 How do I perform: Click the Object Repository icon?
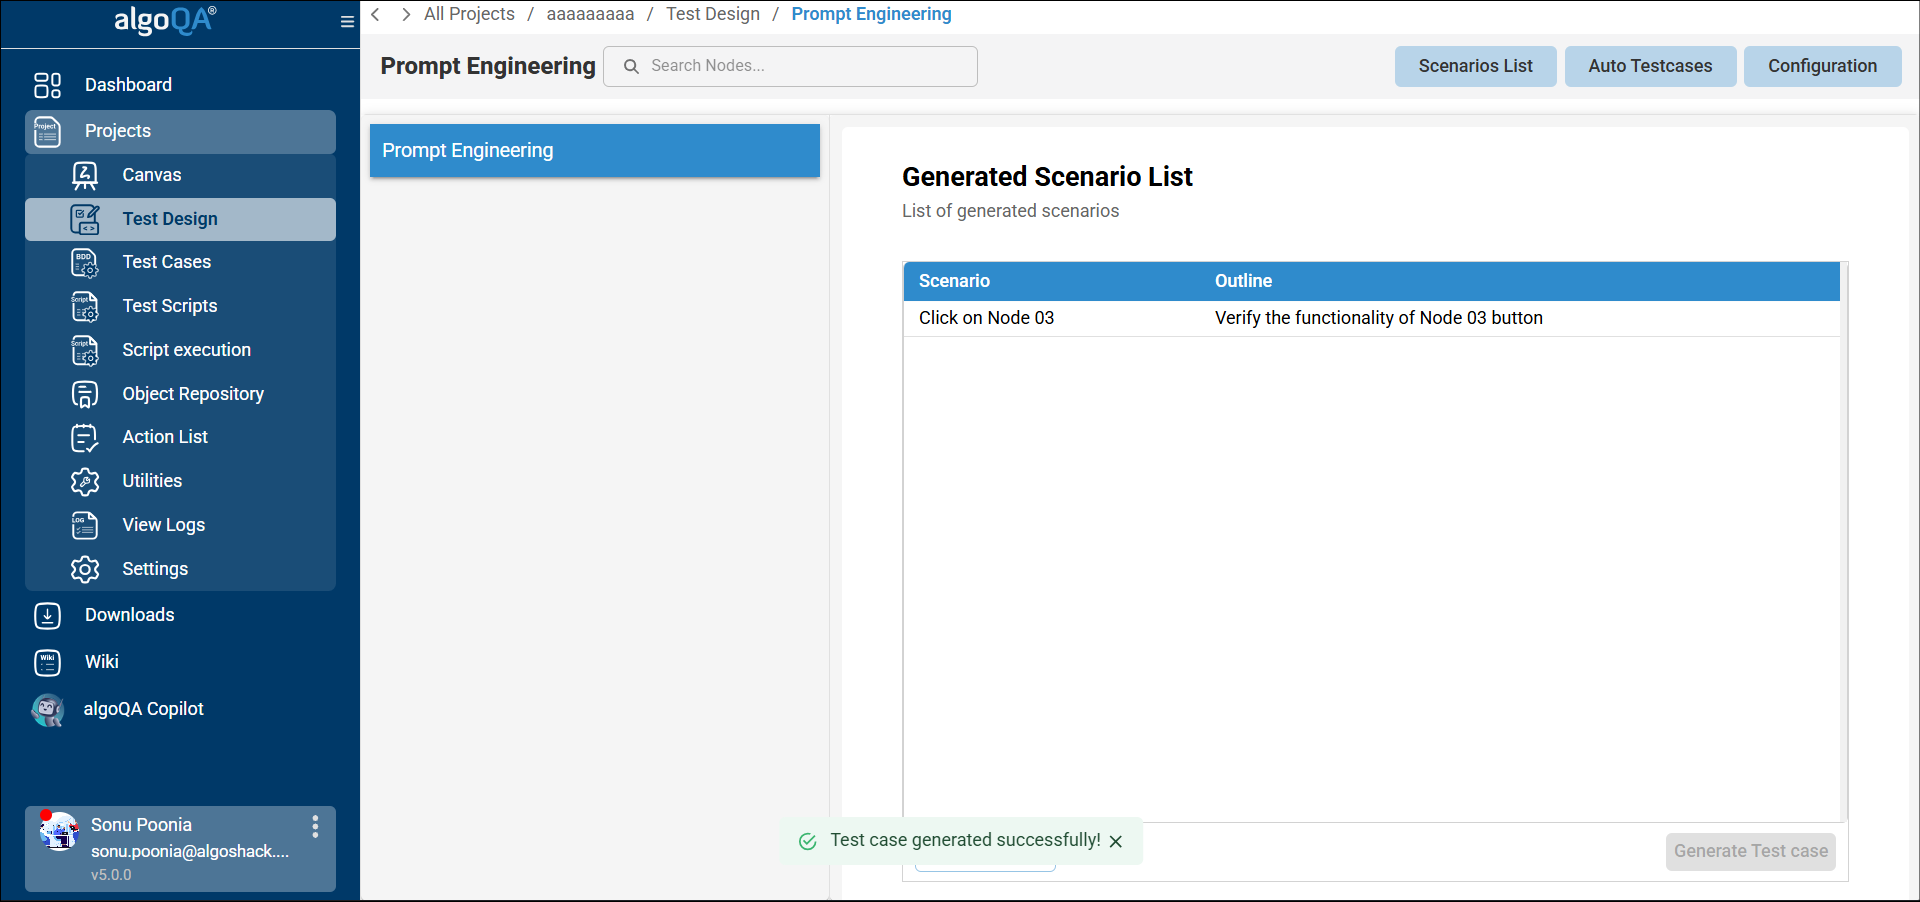coord(85,394)
